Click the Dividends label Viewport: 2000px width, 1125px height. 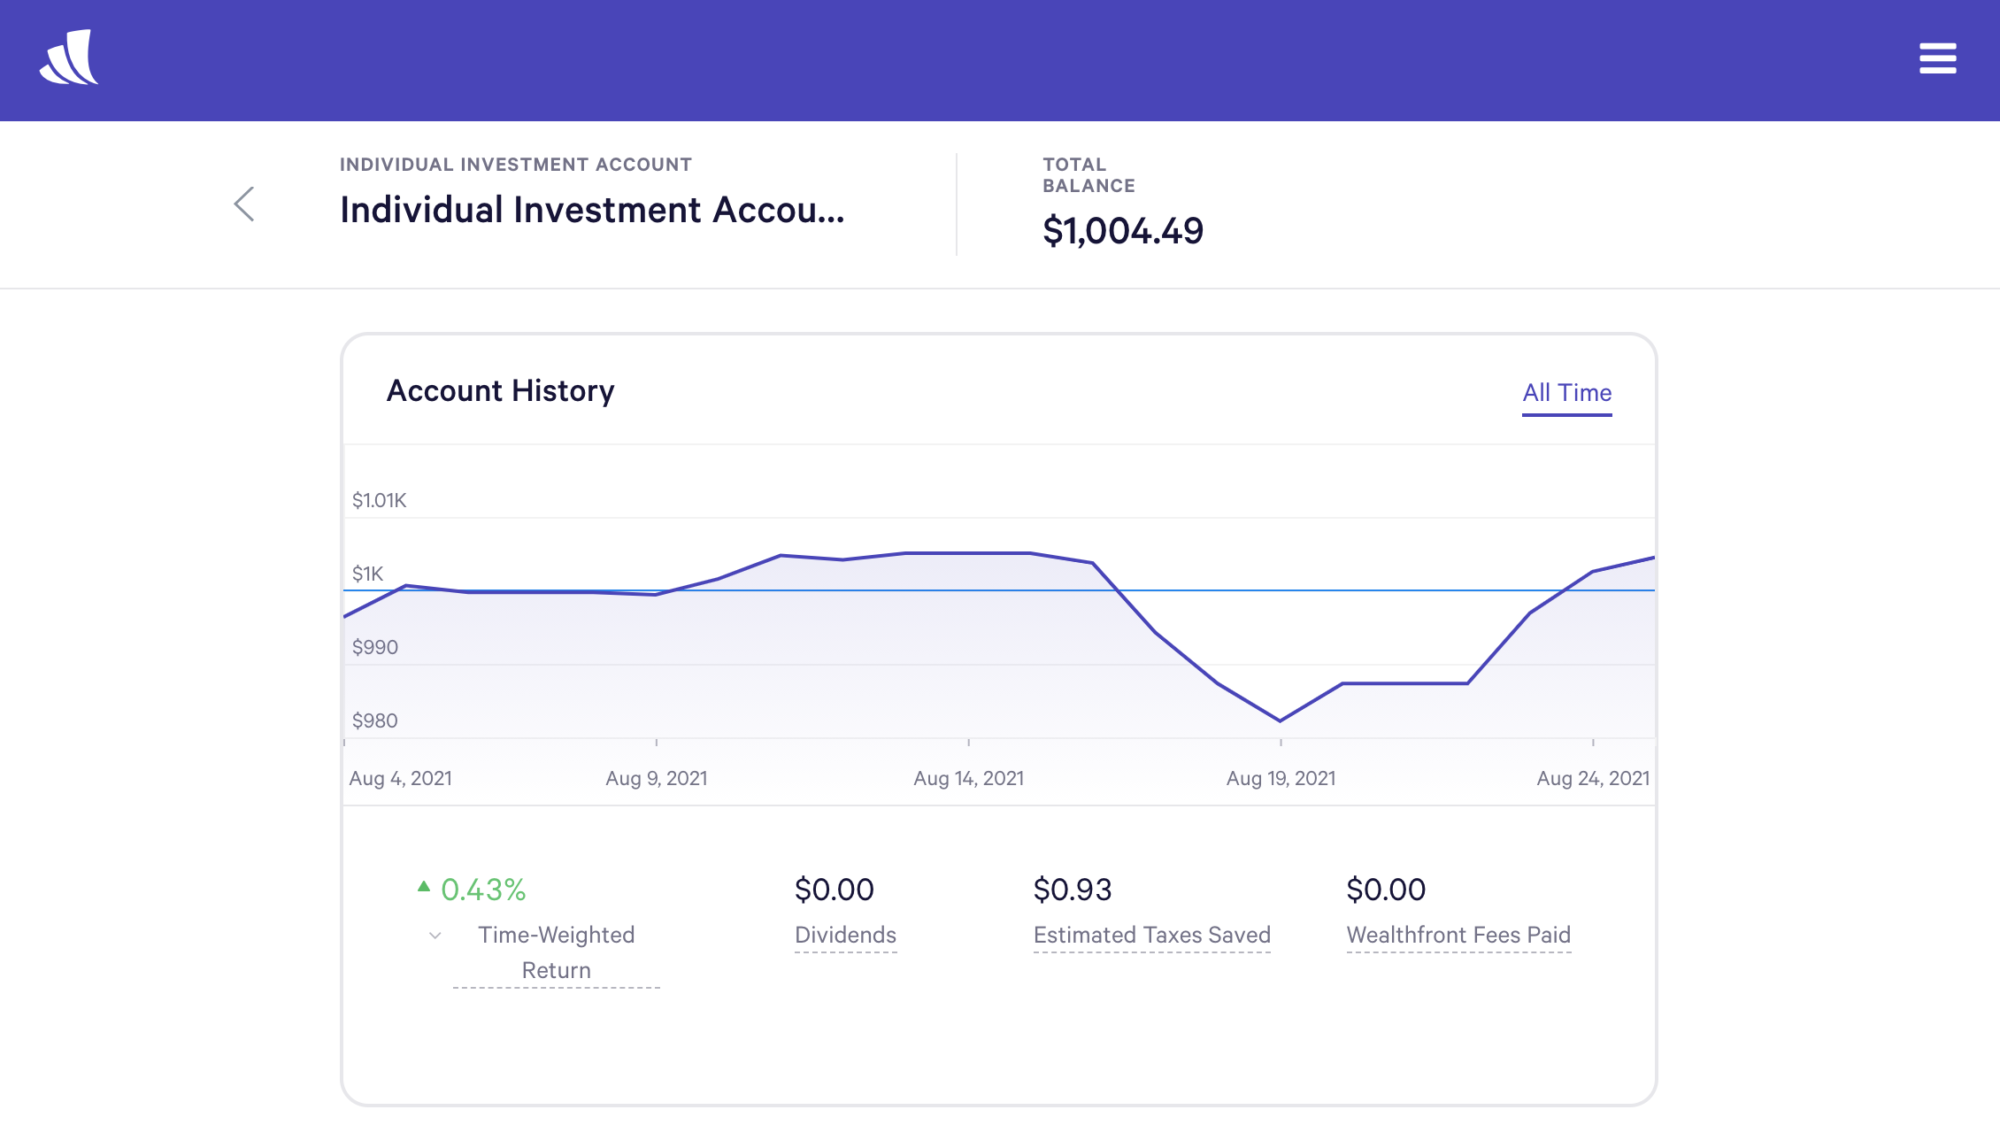845,935
